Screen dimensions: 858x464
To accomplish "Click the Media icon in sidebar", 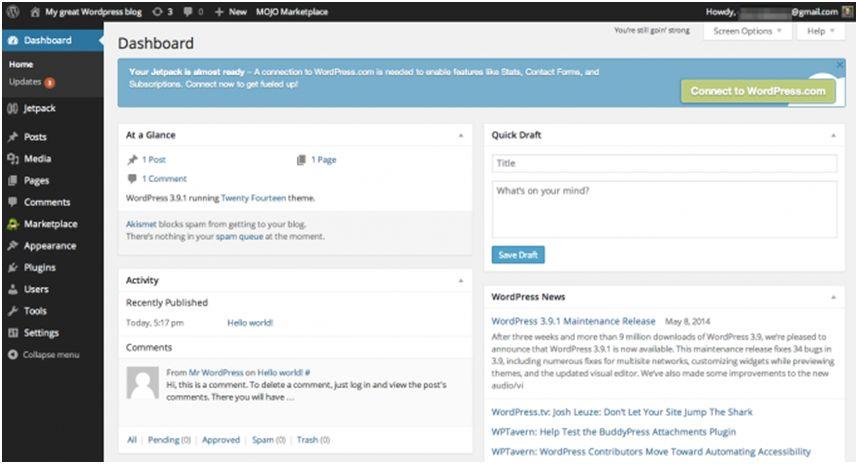I will point(13,159).
